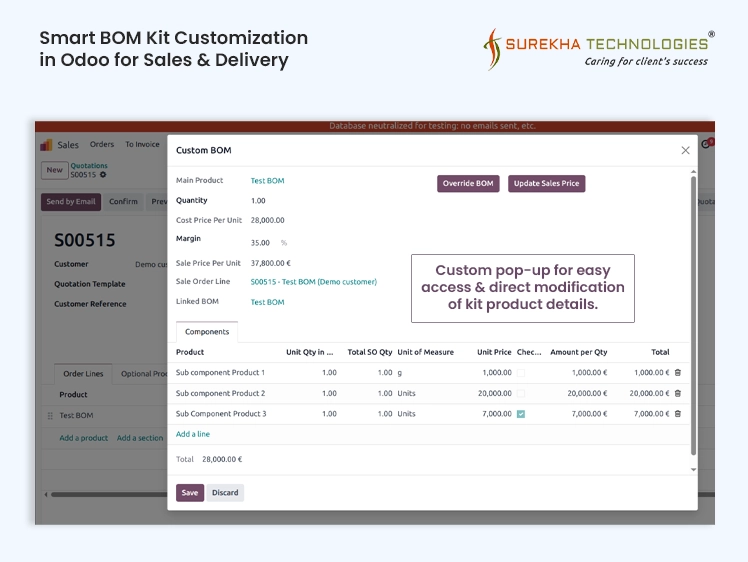Remove Sub Component Product 3 with trash icon
The width and height of the screenshot is (748, 562).
(677, 413)
